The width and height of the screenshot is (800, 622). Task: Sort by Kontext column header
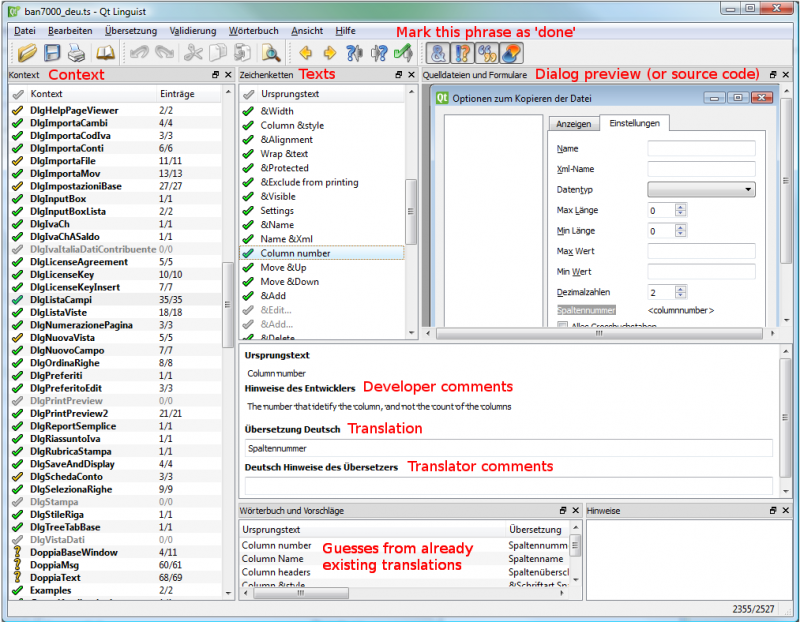tap(92, 94)
